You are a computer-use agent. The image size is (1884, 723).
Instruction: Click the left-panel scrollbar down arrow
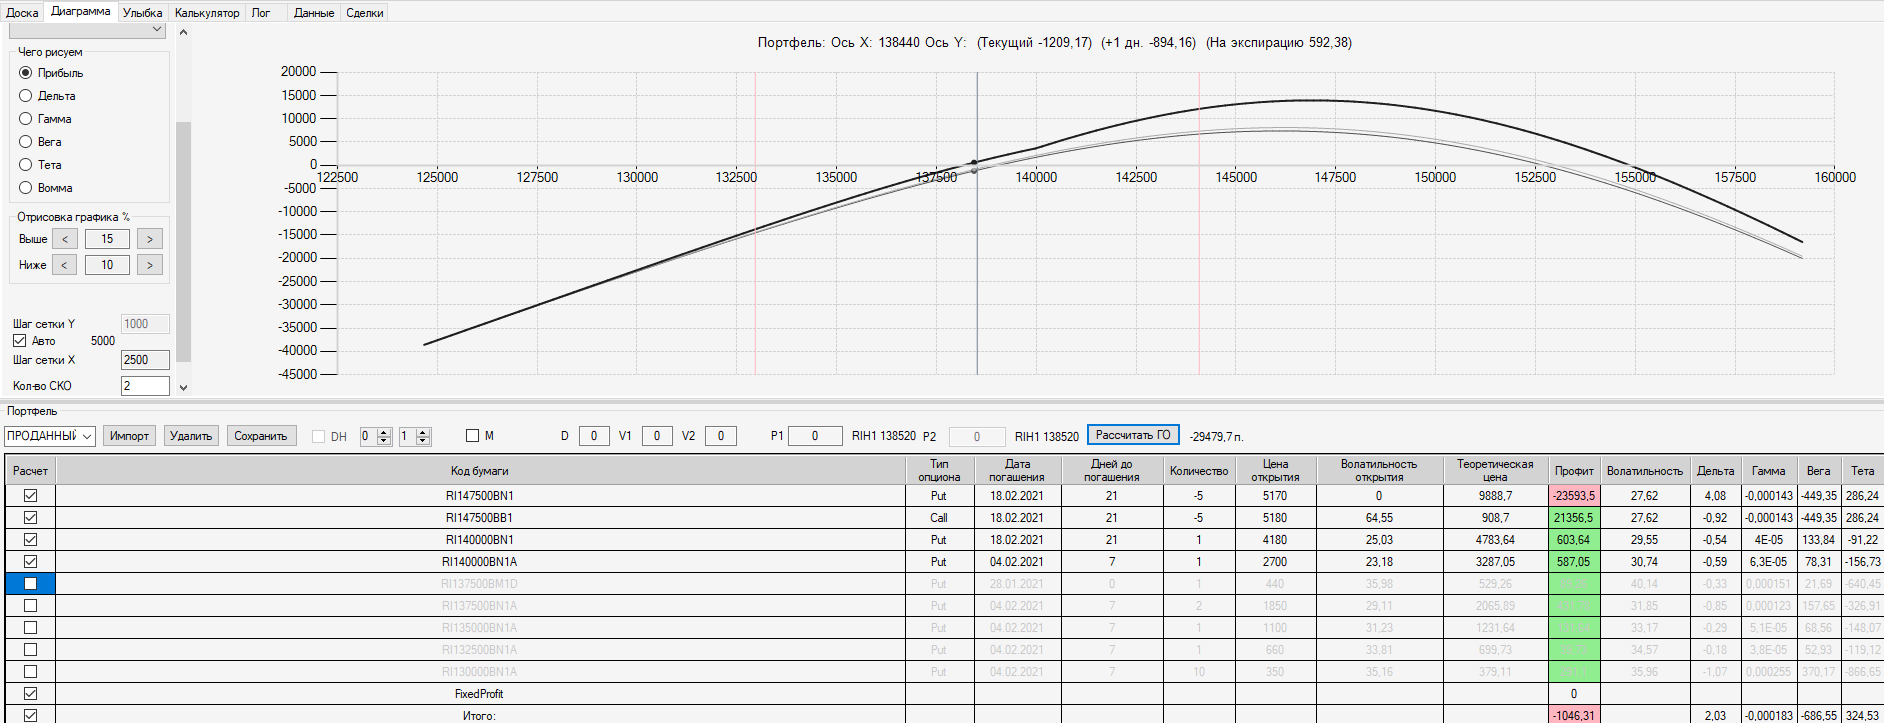(x=183, y=388)
